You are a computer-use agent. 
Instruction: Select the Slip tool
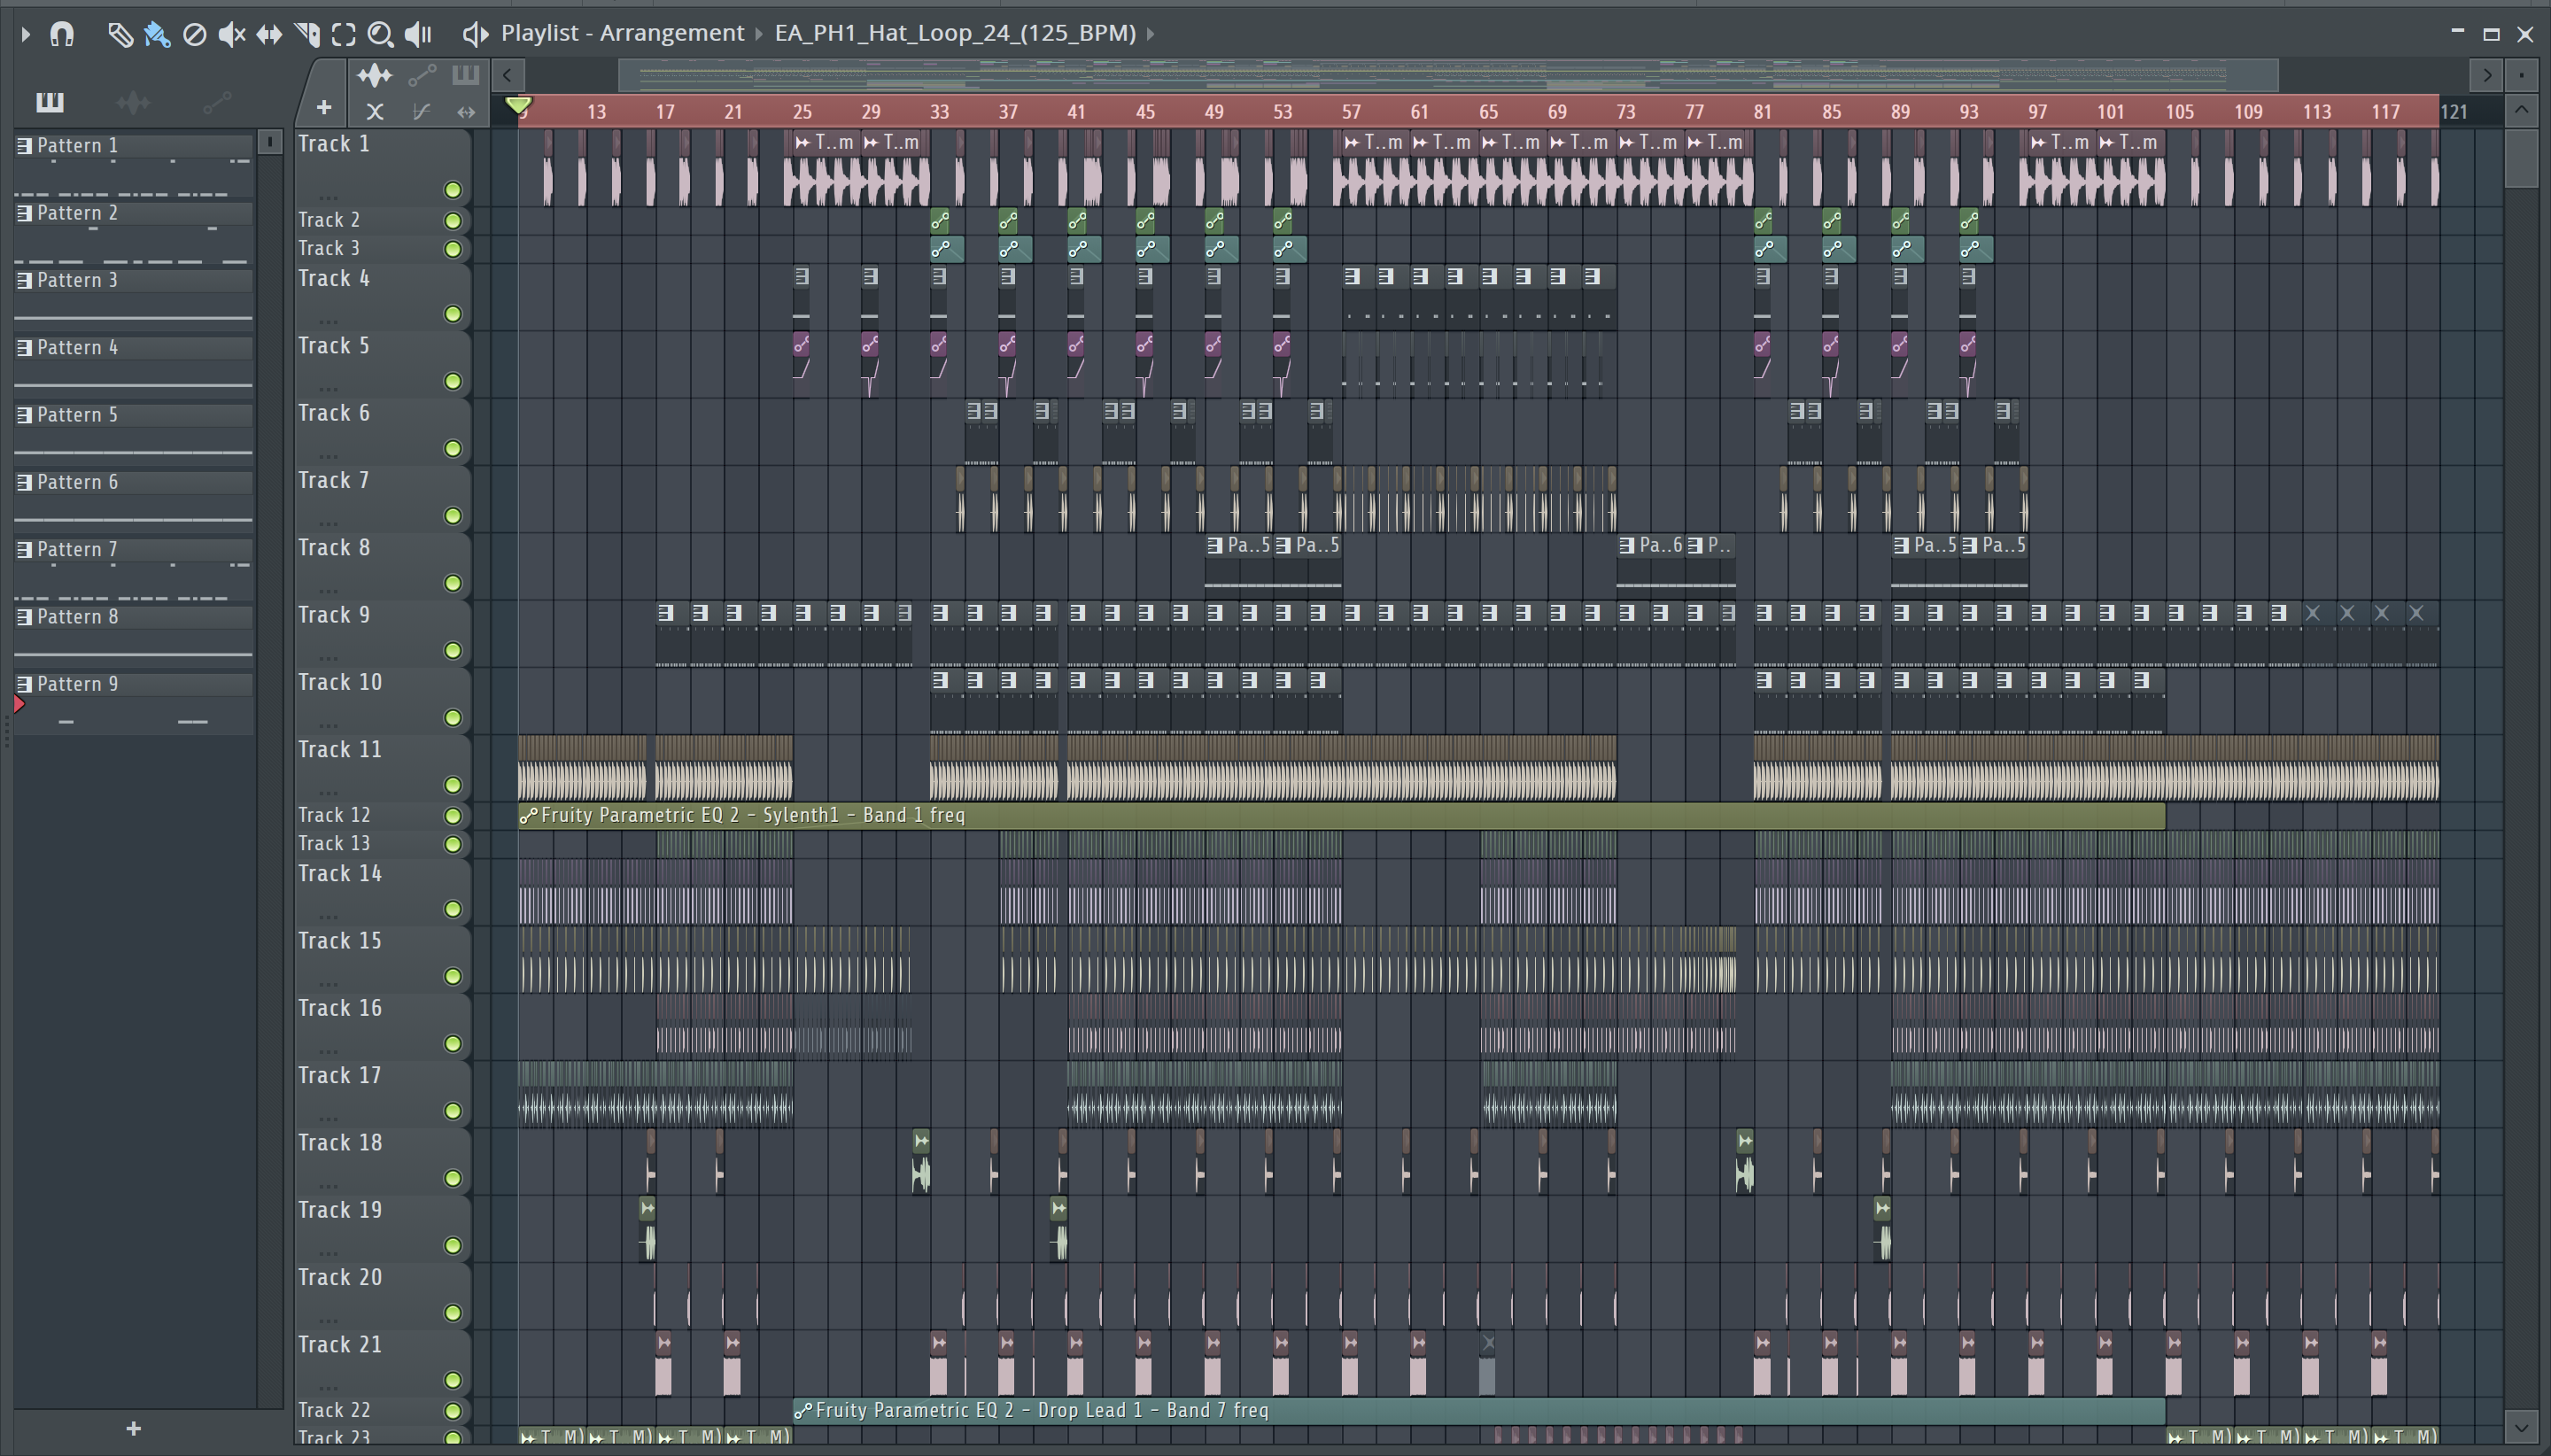pos(269,34)
